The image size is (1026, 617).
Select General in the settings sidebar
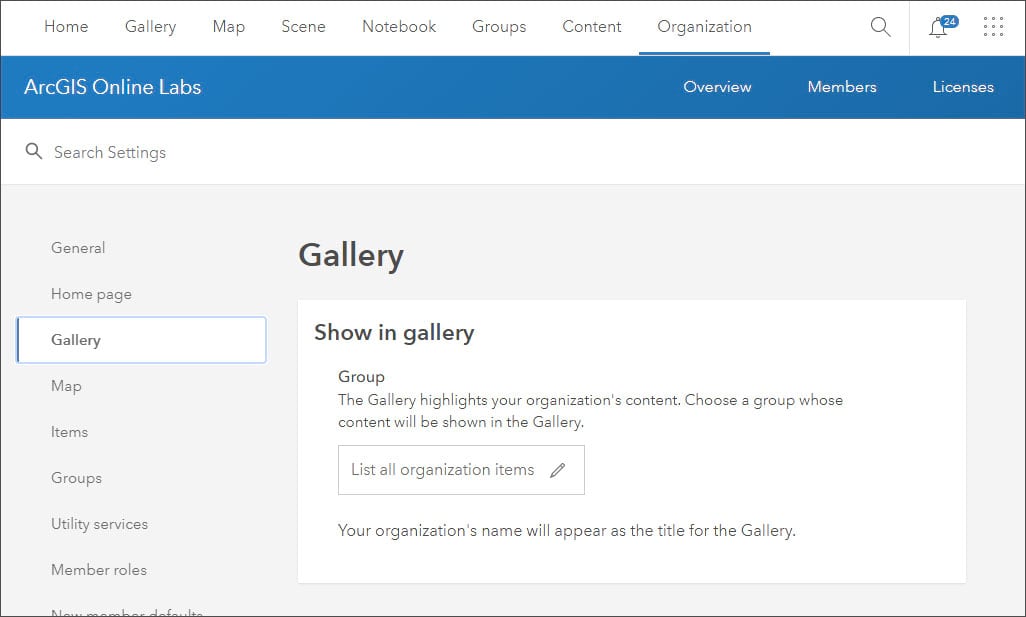78,248
